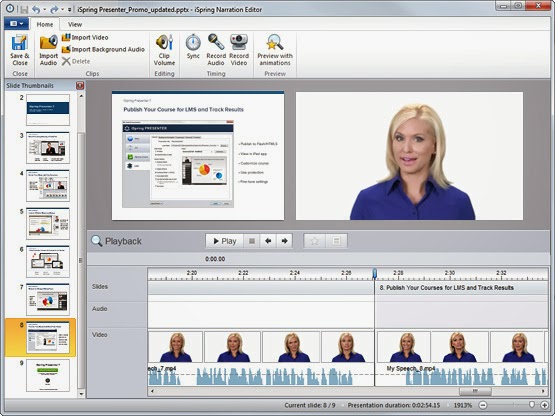Click the timeline horizontal scrollbar thumb
Viewport: 555px width, 416px height.
pos(475,391)
